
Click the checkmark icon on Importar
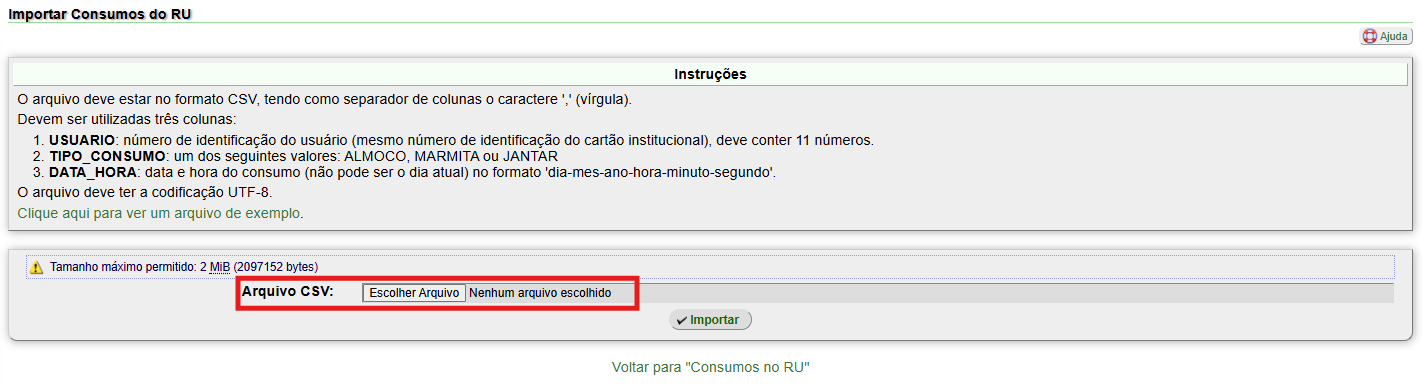tap(681, 320)
